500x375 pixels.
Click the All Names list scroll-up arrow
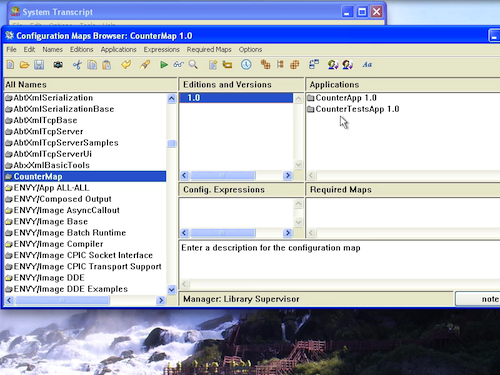pos(171,98)
